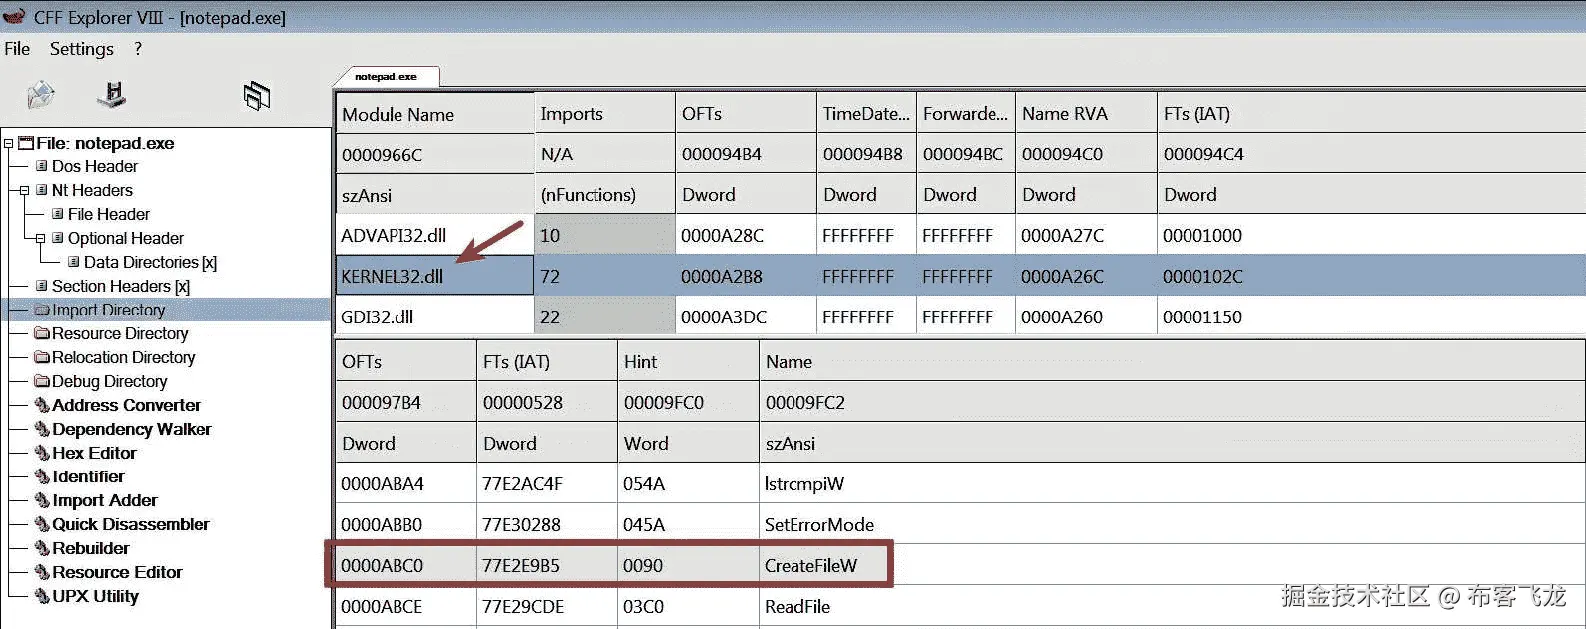Select Import Directory tree item

click(x=108, y=310)
